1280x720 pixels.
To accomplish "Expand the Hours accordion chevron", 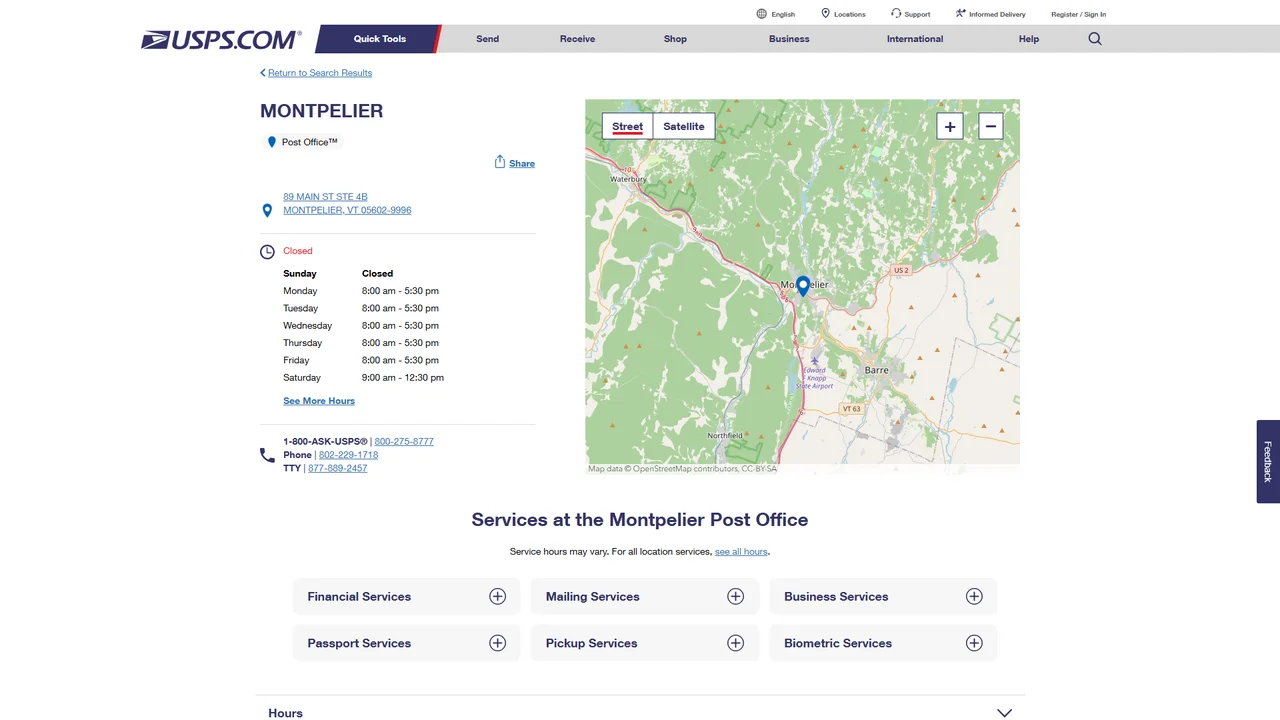I will (x=1005, y=713).
